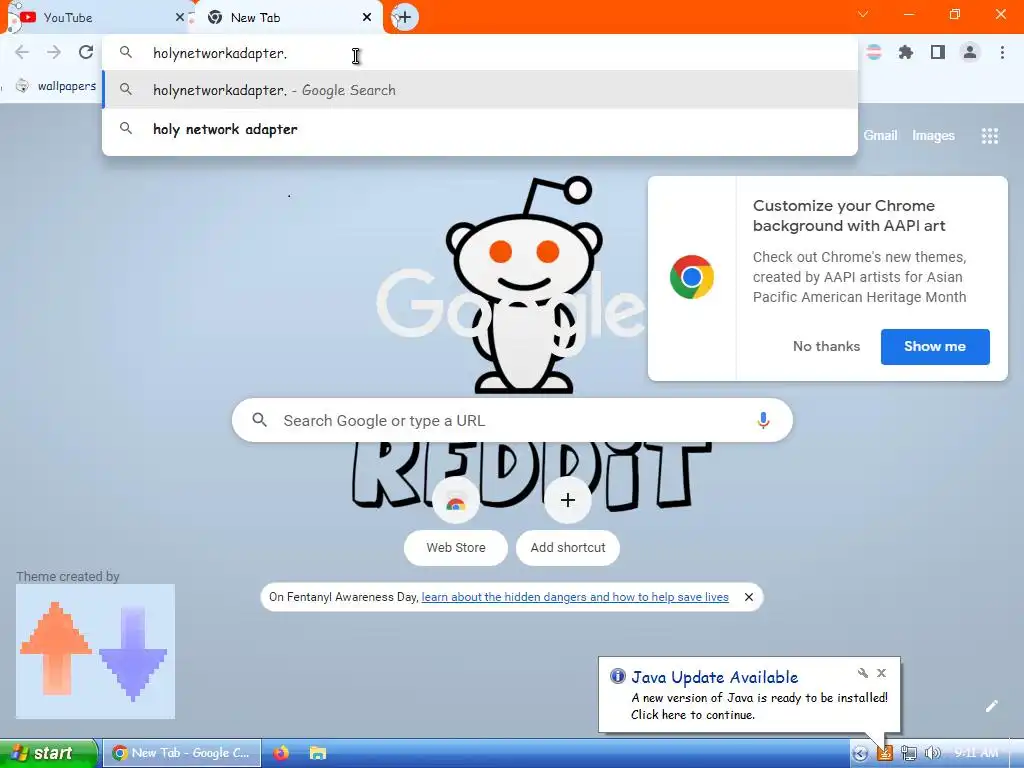Close the YouTube tab
1024x768 pixels.
click(180, 18)
